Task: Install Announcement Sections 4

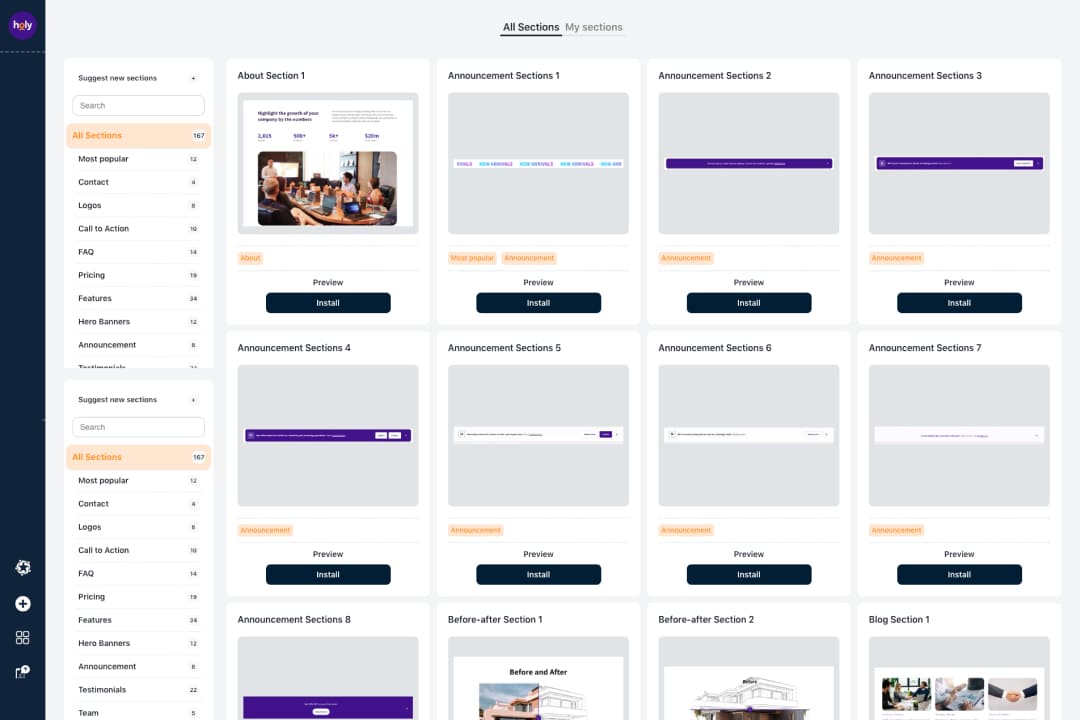Action: click(328, 575)
